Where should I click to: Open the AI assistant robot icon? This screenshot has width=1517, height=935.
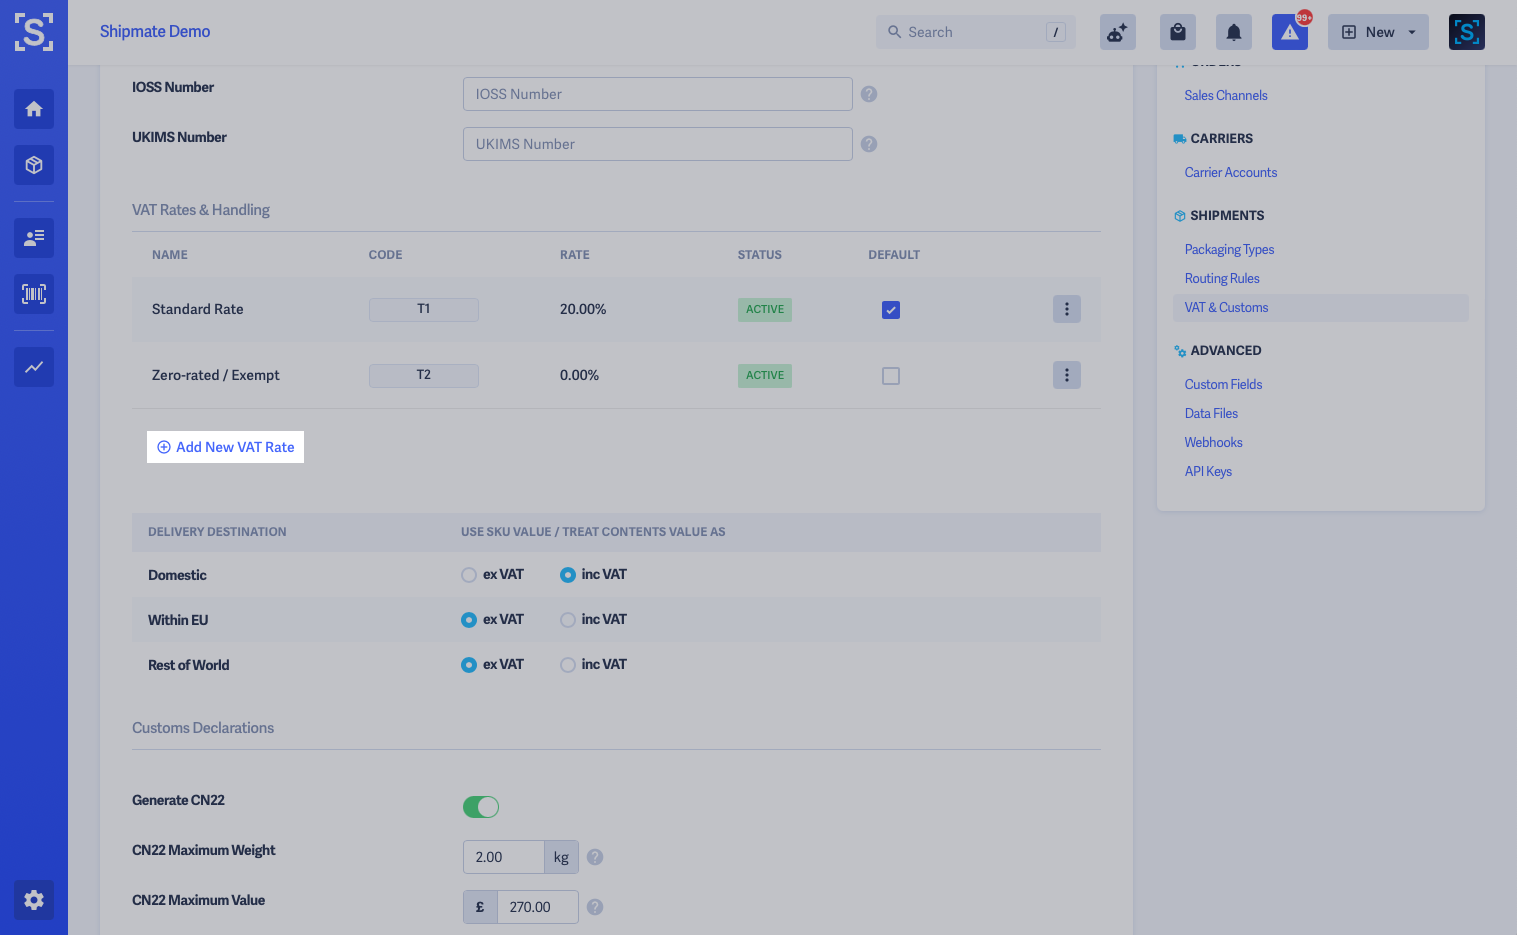(x=1118, y=32)
